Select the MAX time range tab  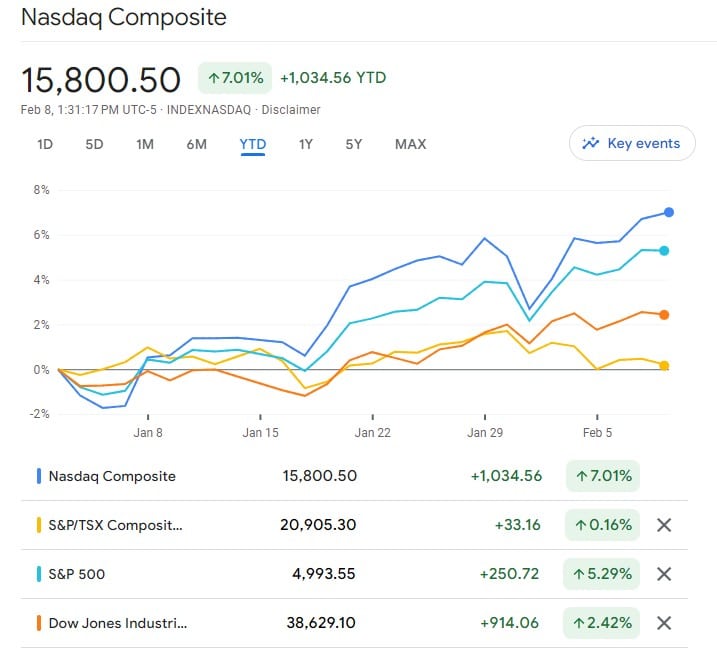tap(411, 145)
